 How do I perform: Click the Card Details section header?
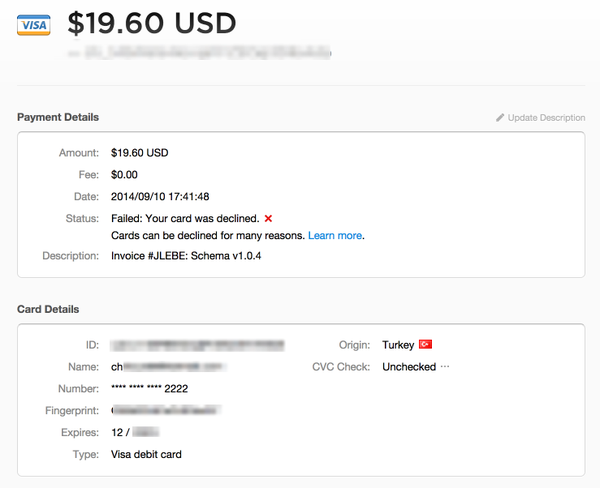48,309
